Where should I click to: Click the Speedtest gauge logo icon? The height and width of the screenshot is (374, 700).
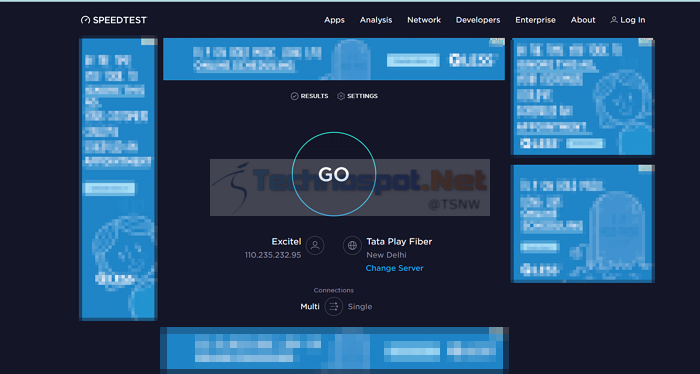click(85, 20)
